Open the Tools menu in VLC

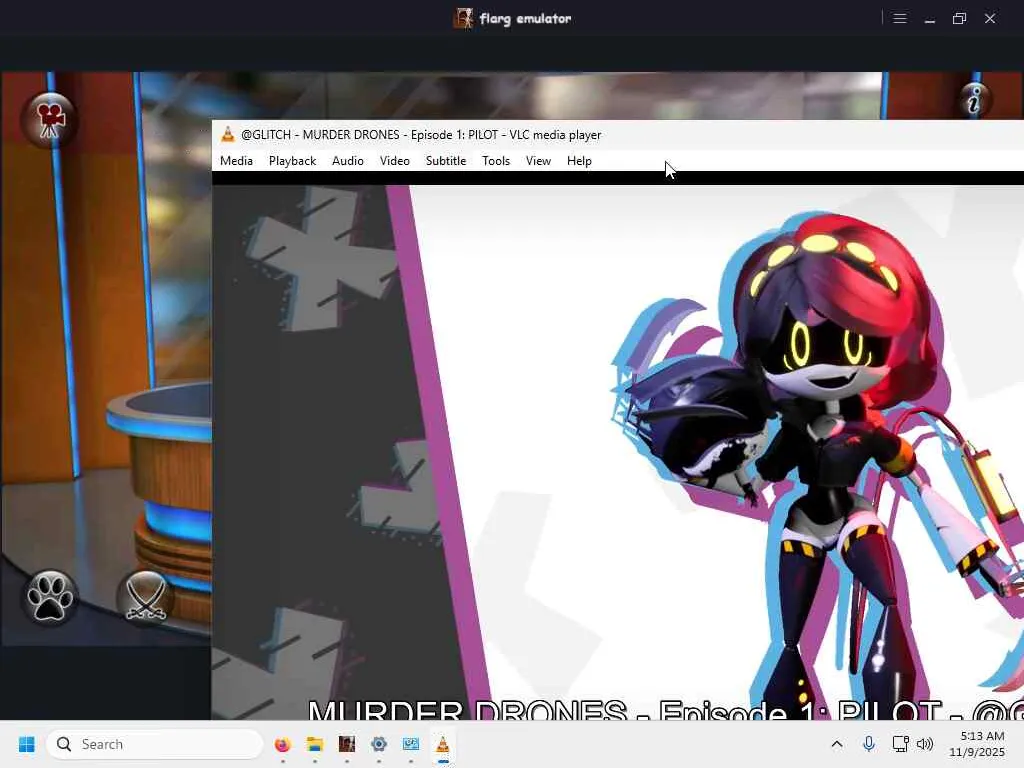click(496, 161)
